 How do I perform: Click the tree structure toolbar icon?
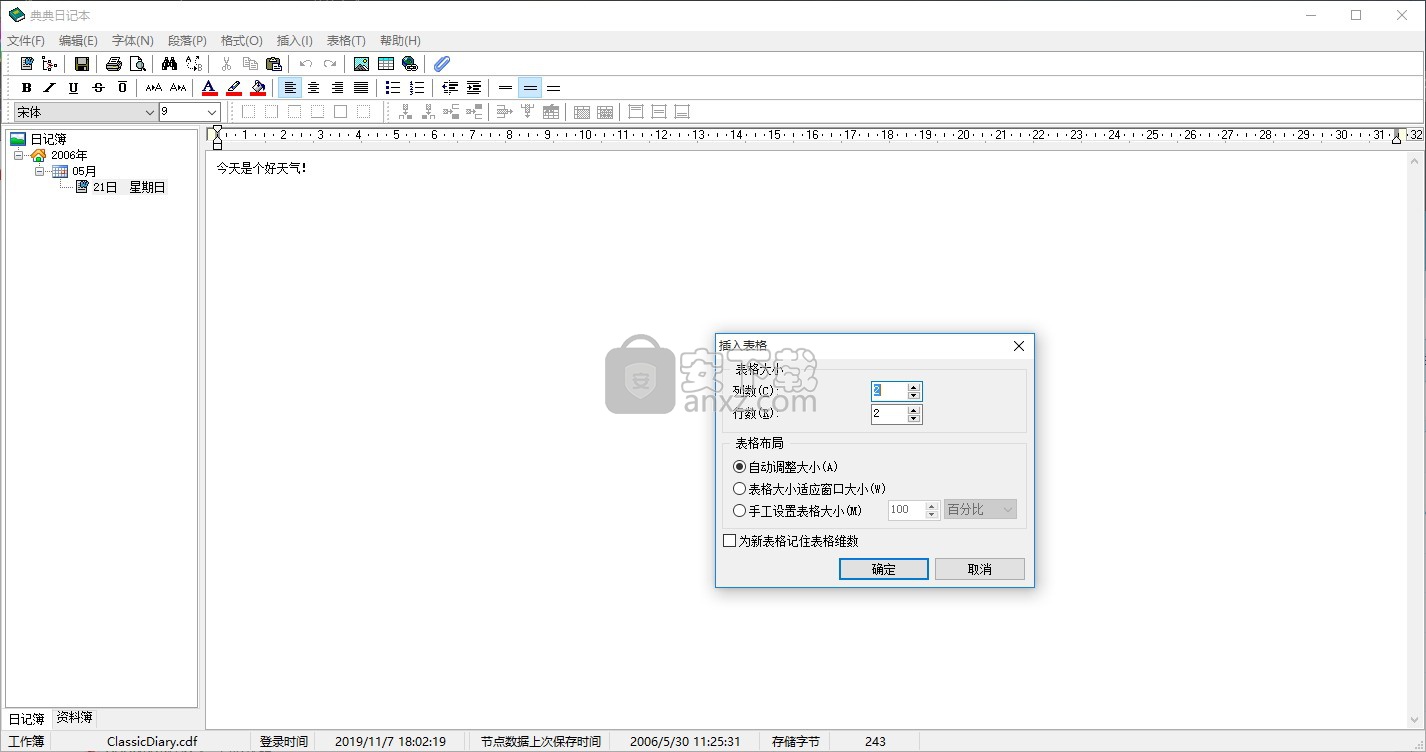50,64
